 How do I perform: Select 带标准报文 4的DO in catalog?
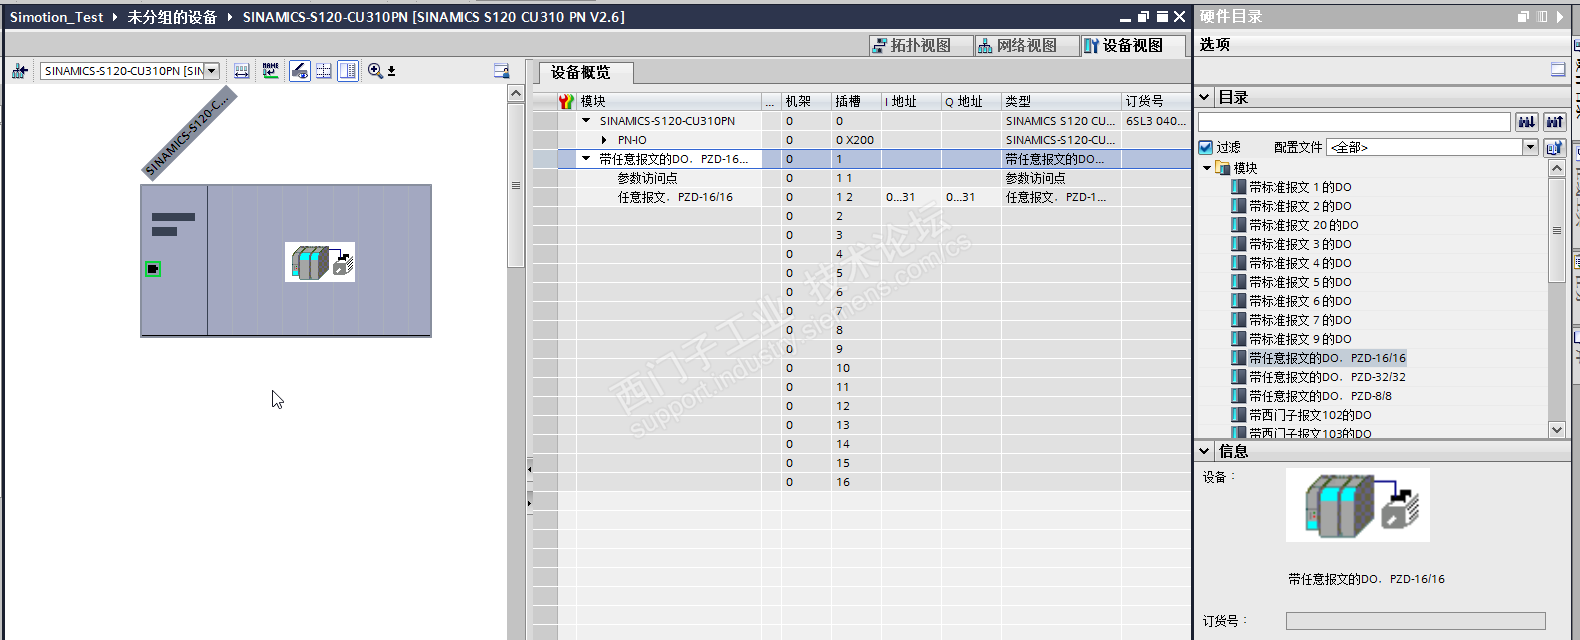click(x=1300, y=263)
